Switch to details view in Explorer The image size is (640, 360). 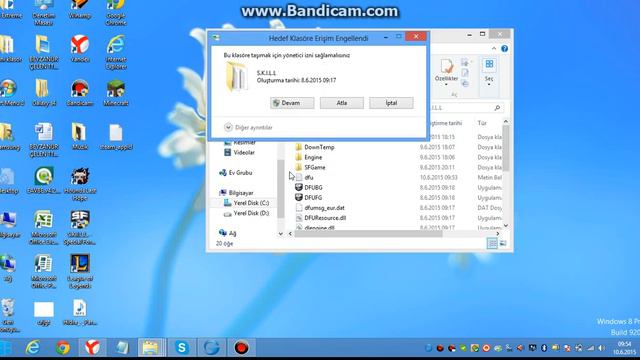[x=492, y=243]
